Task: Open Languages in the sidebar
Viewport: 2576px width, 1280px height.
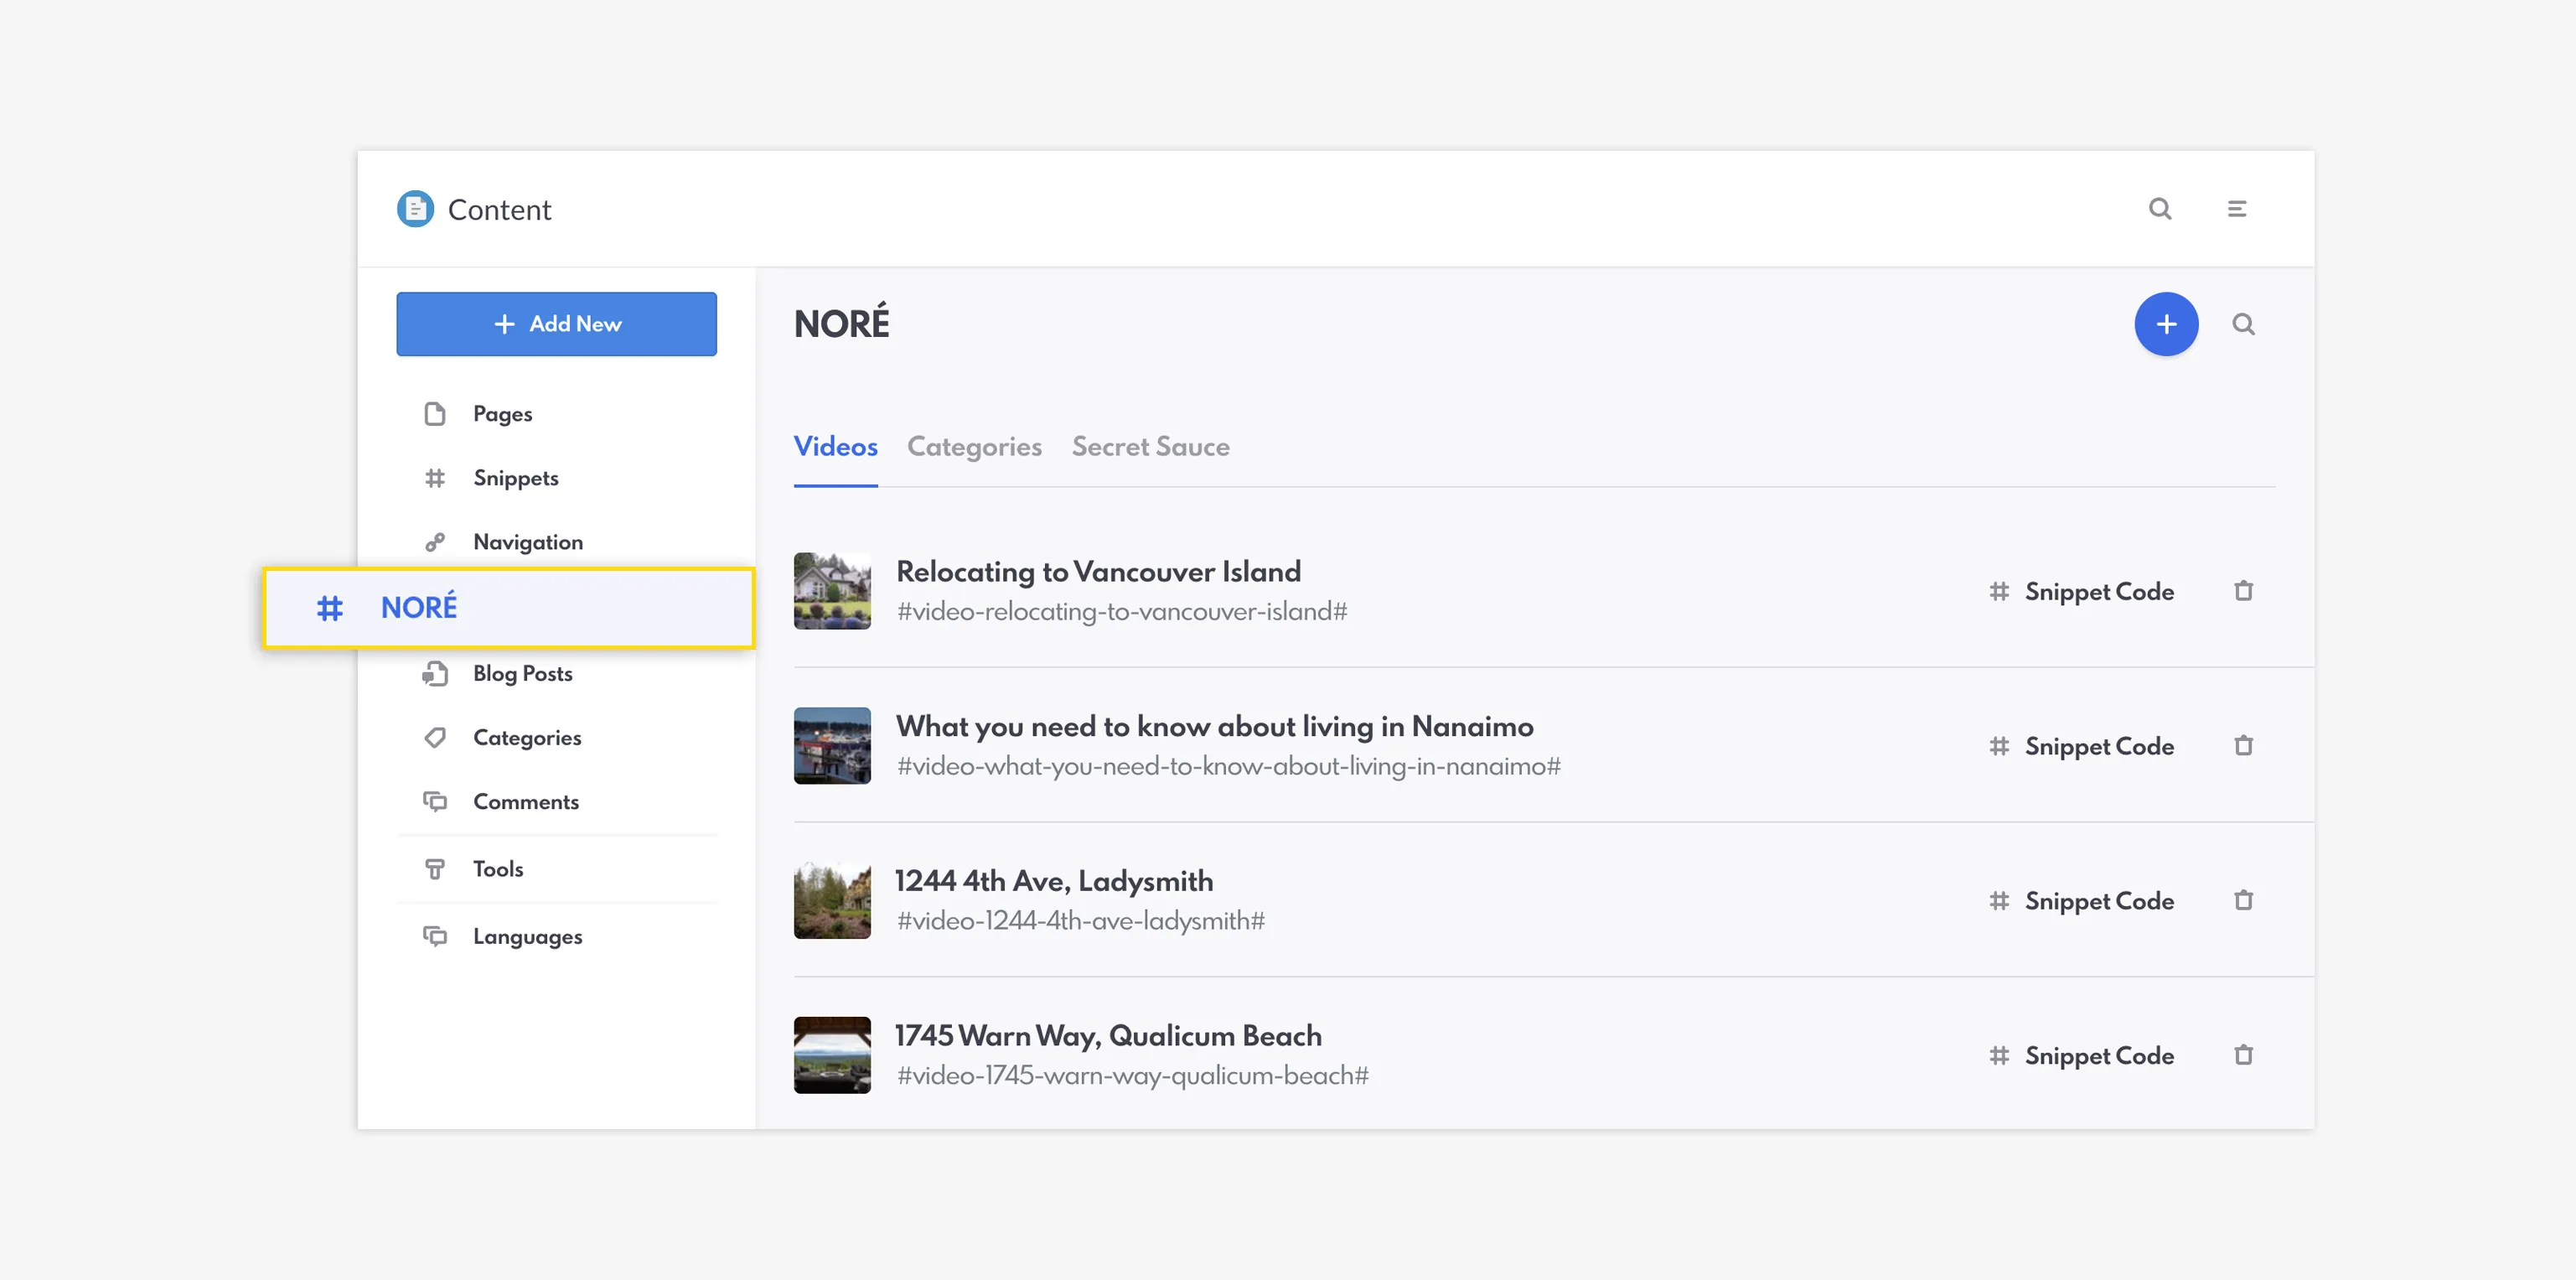Action: tap(527, 936)
